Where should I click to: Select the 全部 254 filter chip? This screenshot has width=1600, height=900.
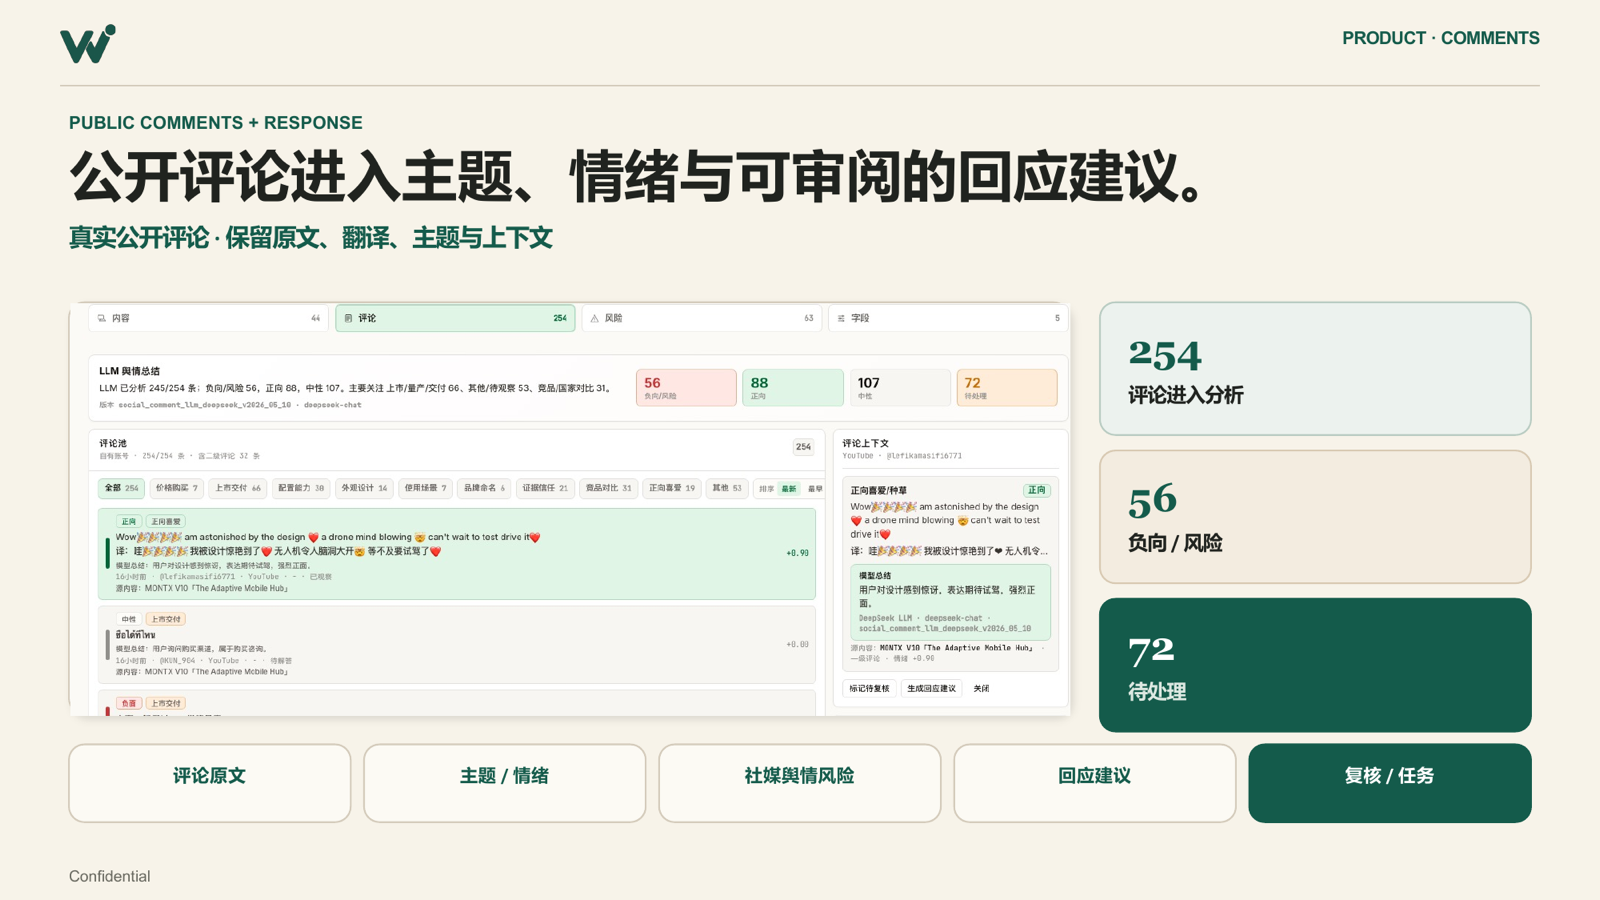click(x=121, y=488)
